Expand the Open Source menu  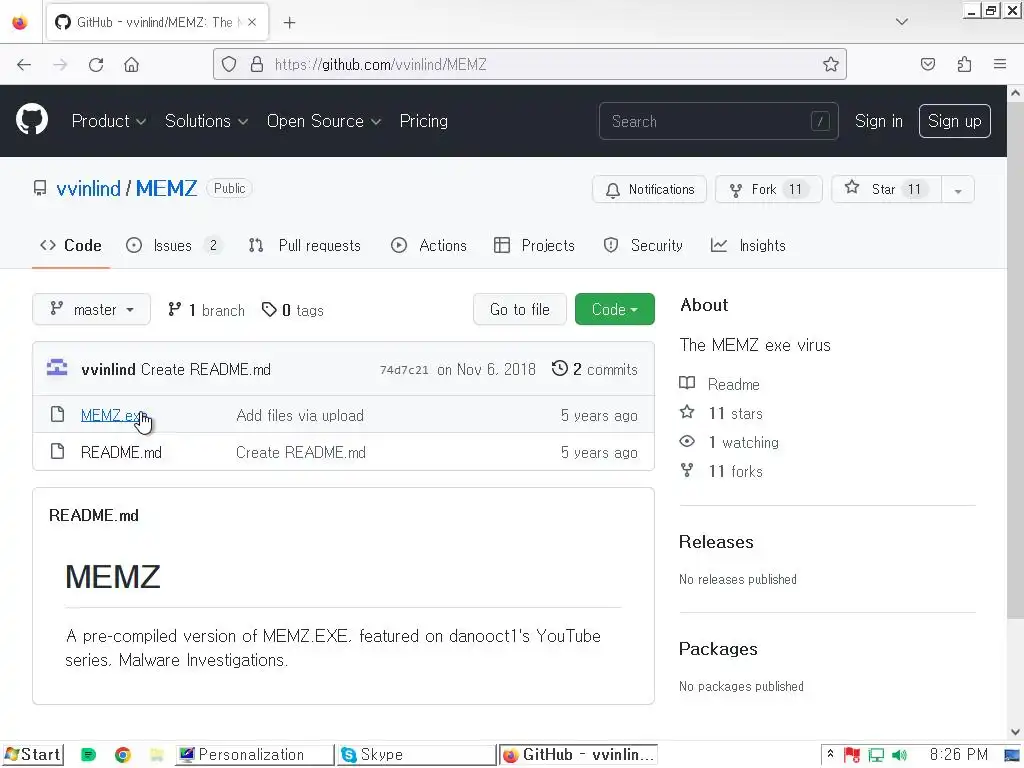(324, 121)
